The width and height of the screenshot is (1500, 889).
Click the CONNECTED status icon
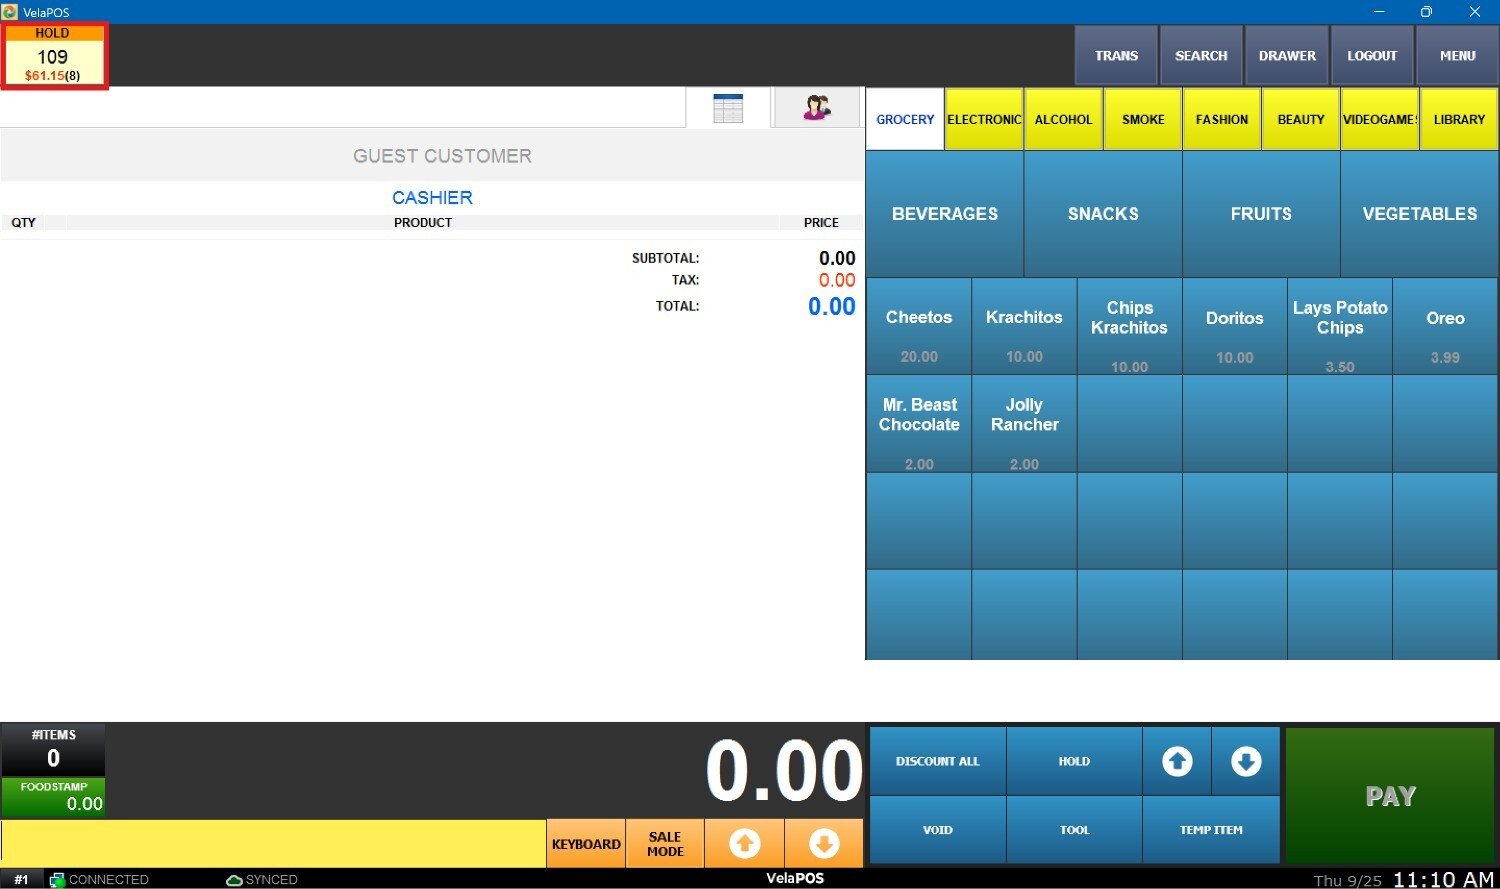click(57, 880)
